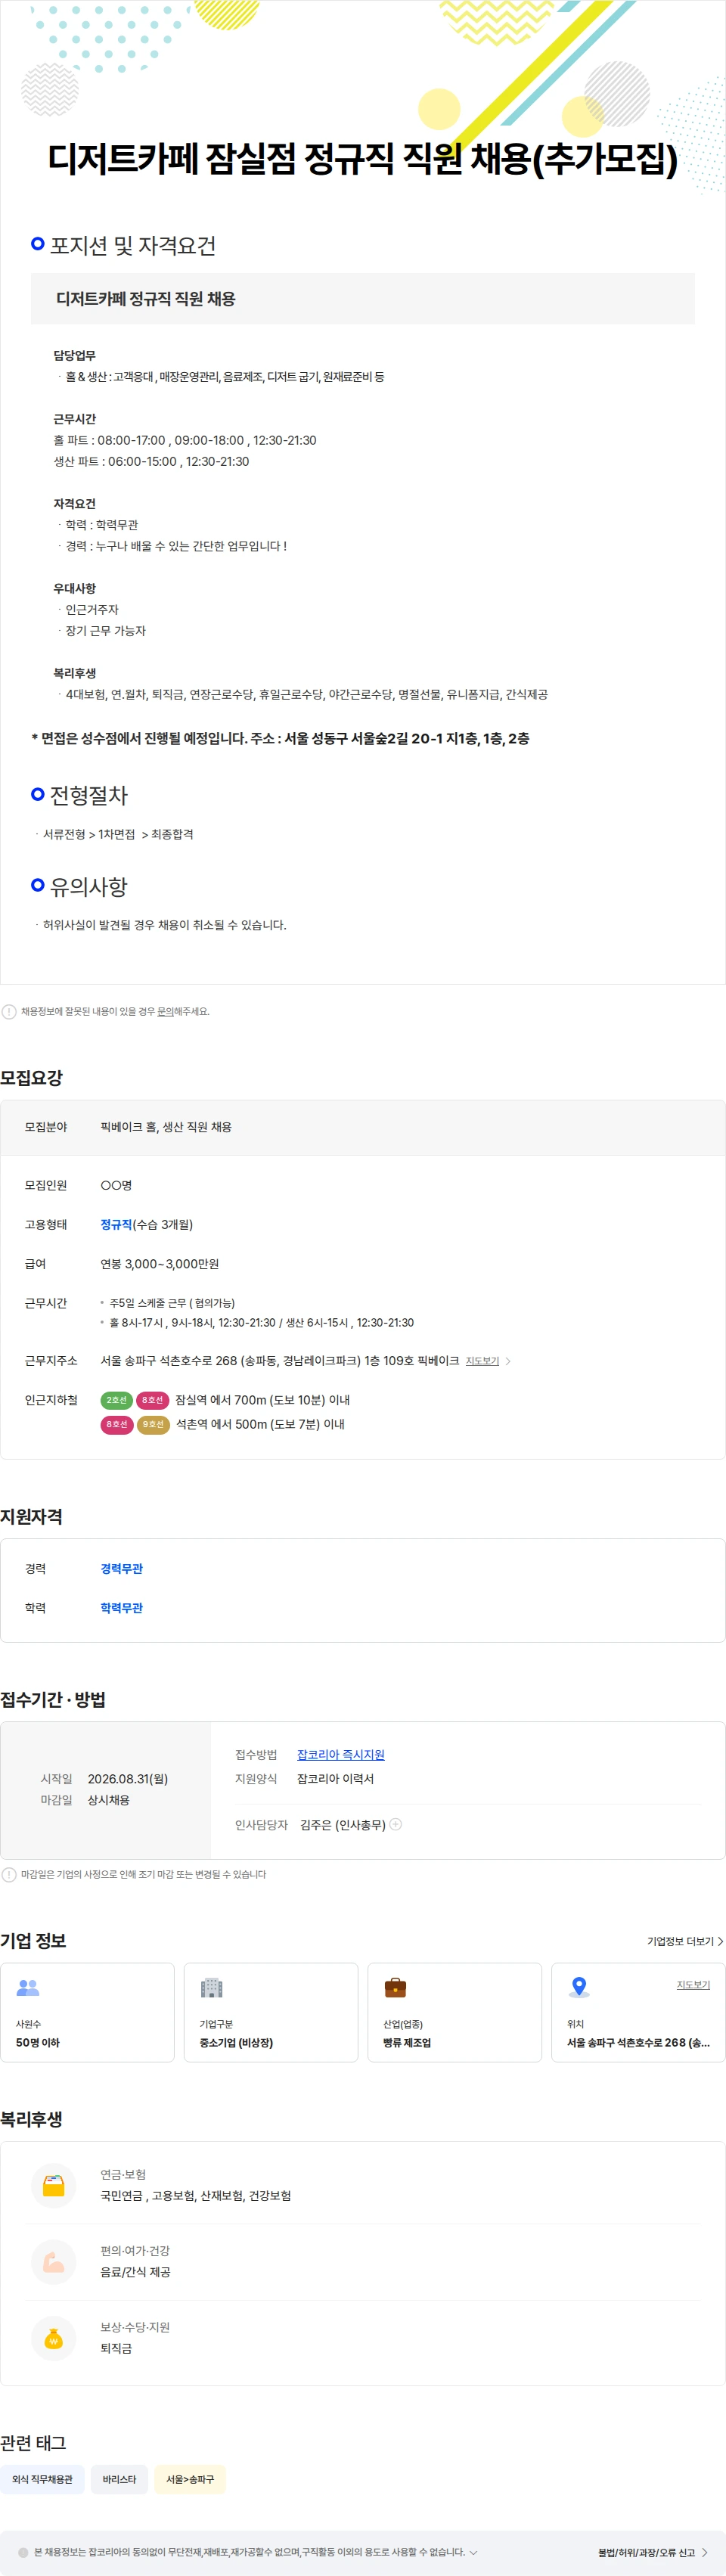This screenshot has width=726, height=2576.
Task: Open 지도보기 link next to 근무지주소
Action: pos(482,1361)
